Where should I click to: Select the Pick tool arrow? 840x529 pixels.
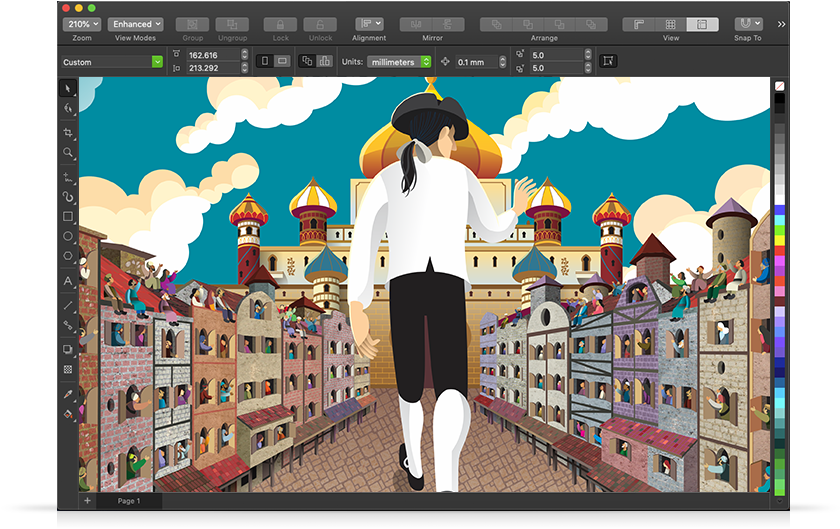coord(68,89)
